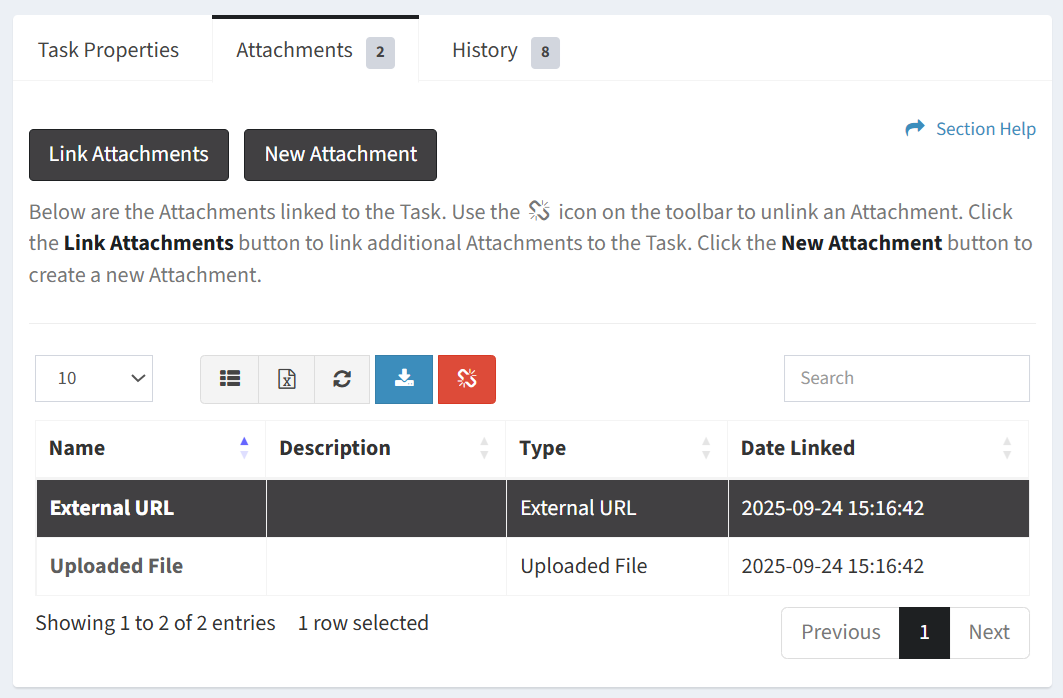Click the refresh table icon
The image size is (1063, 698).
342,379
